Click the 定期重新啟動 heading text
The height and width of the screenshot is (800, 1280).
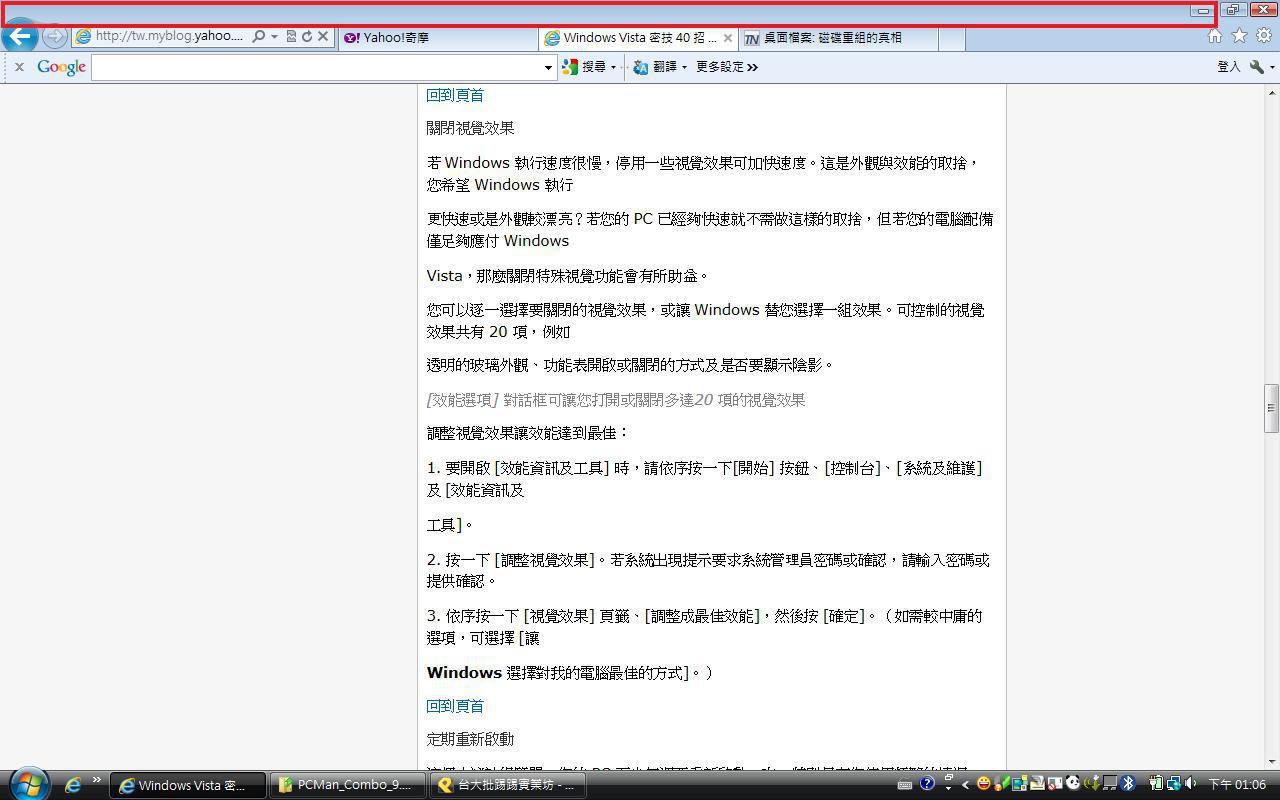coord(470,739)
